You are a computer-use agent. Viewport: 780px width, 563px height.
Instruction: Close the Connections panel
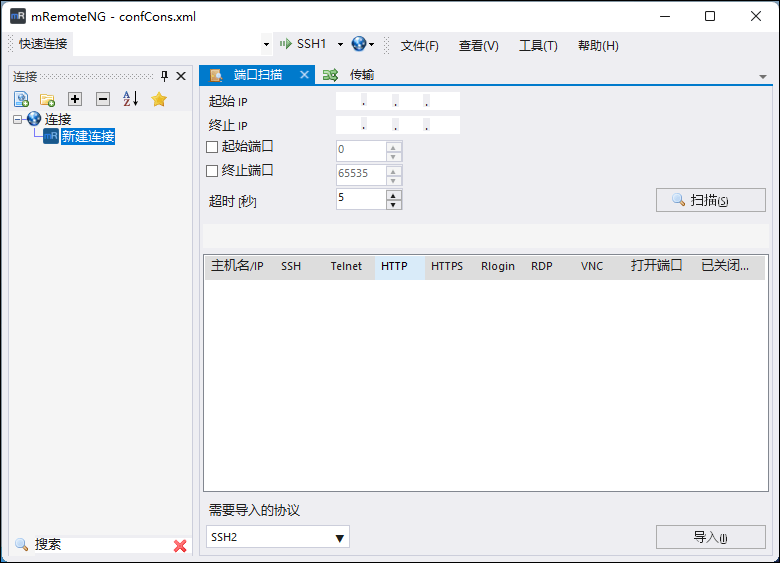[181, 76]
